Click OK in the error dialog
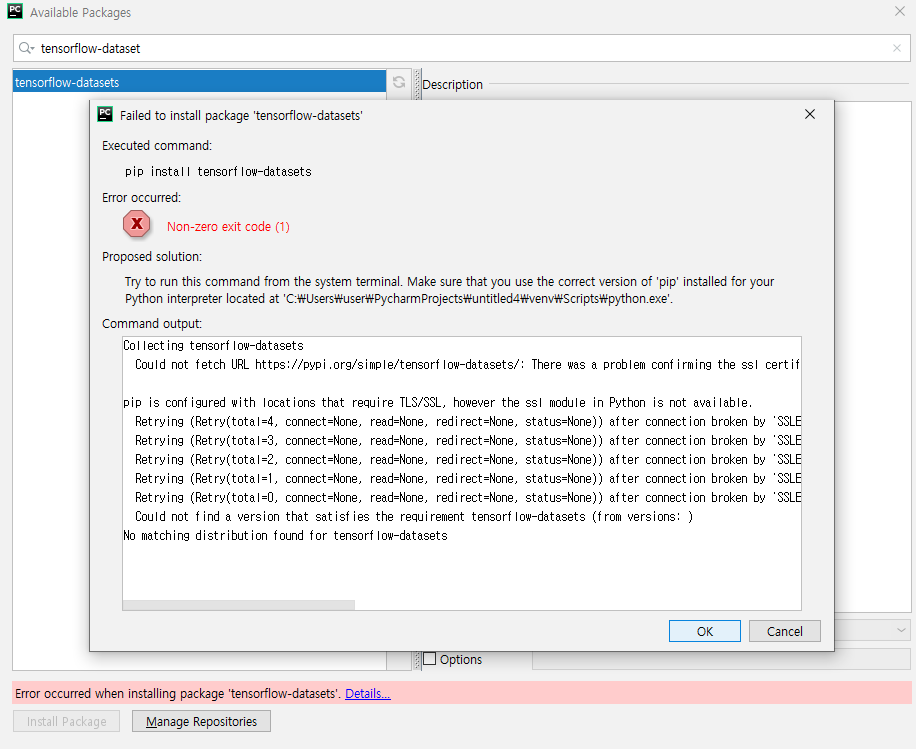The image size is (916, 749). (705, 631)
